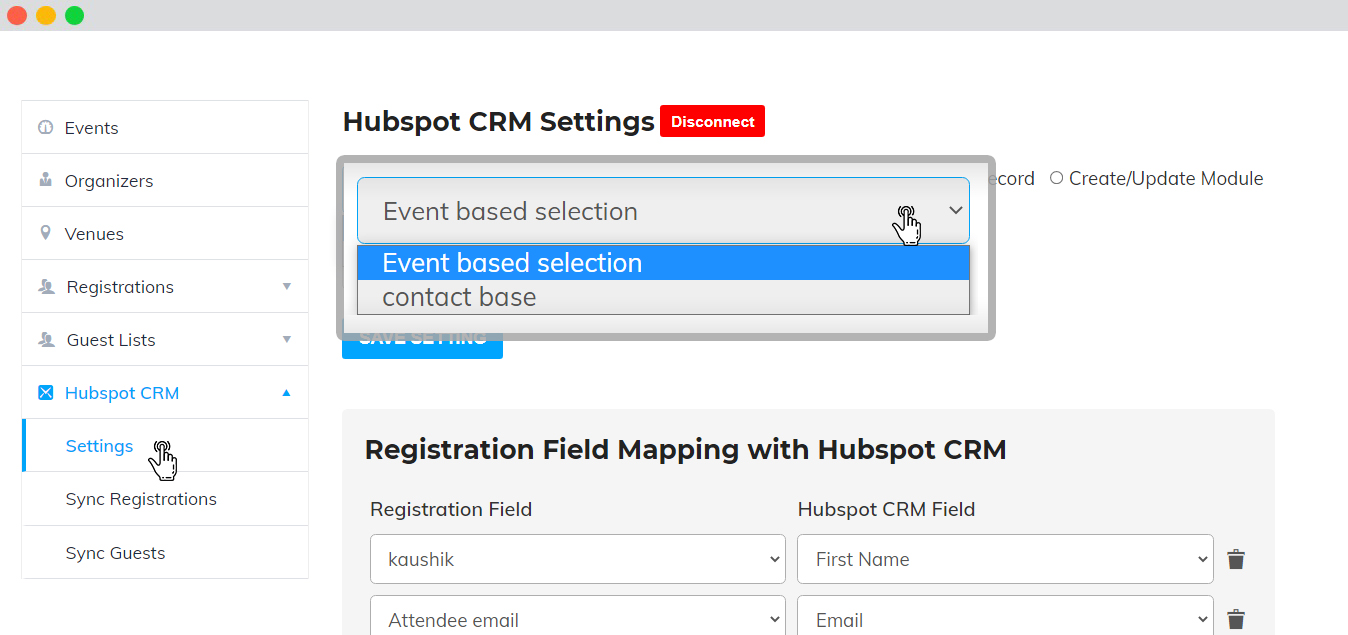Click the Registration Field Mapping with Hubspot CRM heading
The height and width of the screenshot is (635, 1348).
pos(685,450)
